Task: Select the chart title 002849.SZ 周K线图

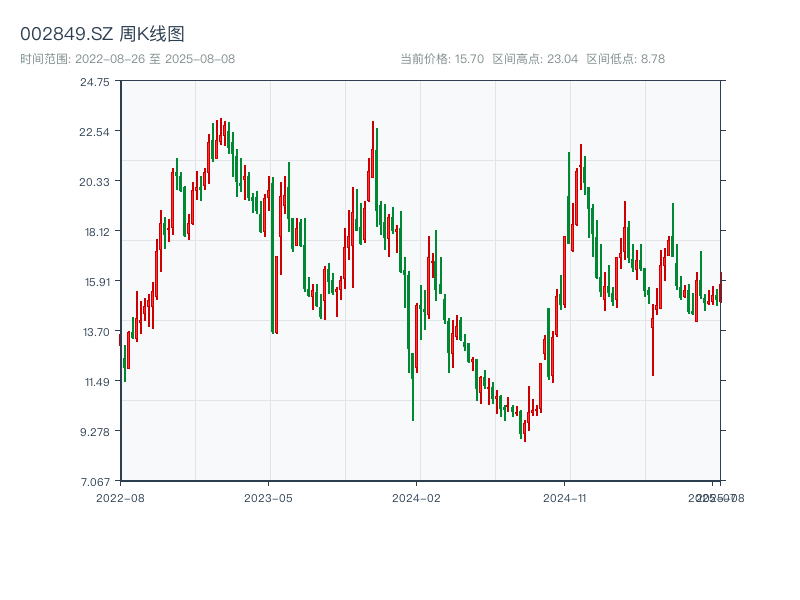Action: (102, 34)
